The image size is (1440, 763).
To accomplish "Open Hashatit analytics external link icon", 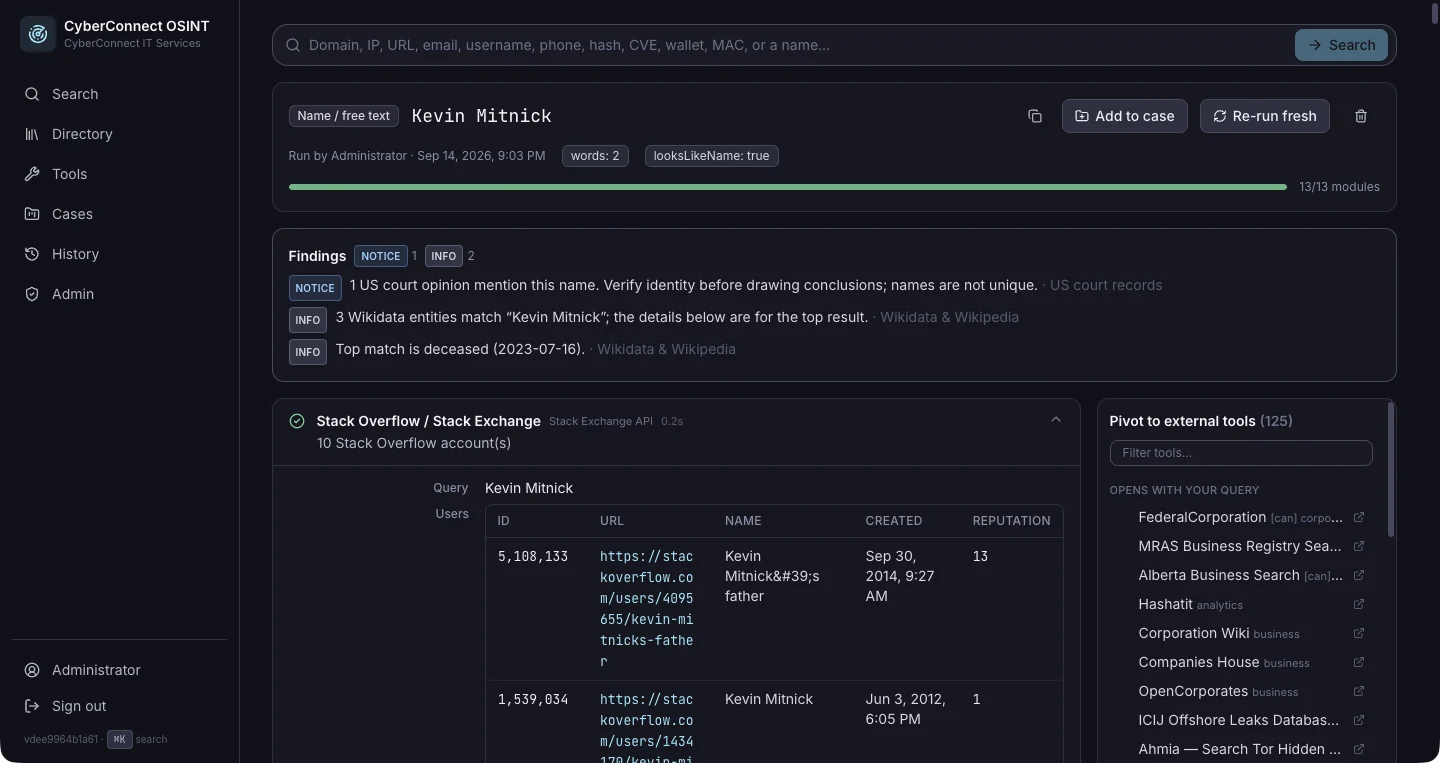I will point(1359,604).
